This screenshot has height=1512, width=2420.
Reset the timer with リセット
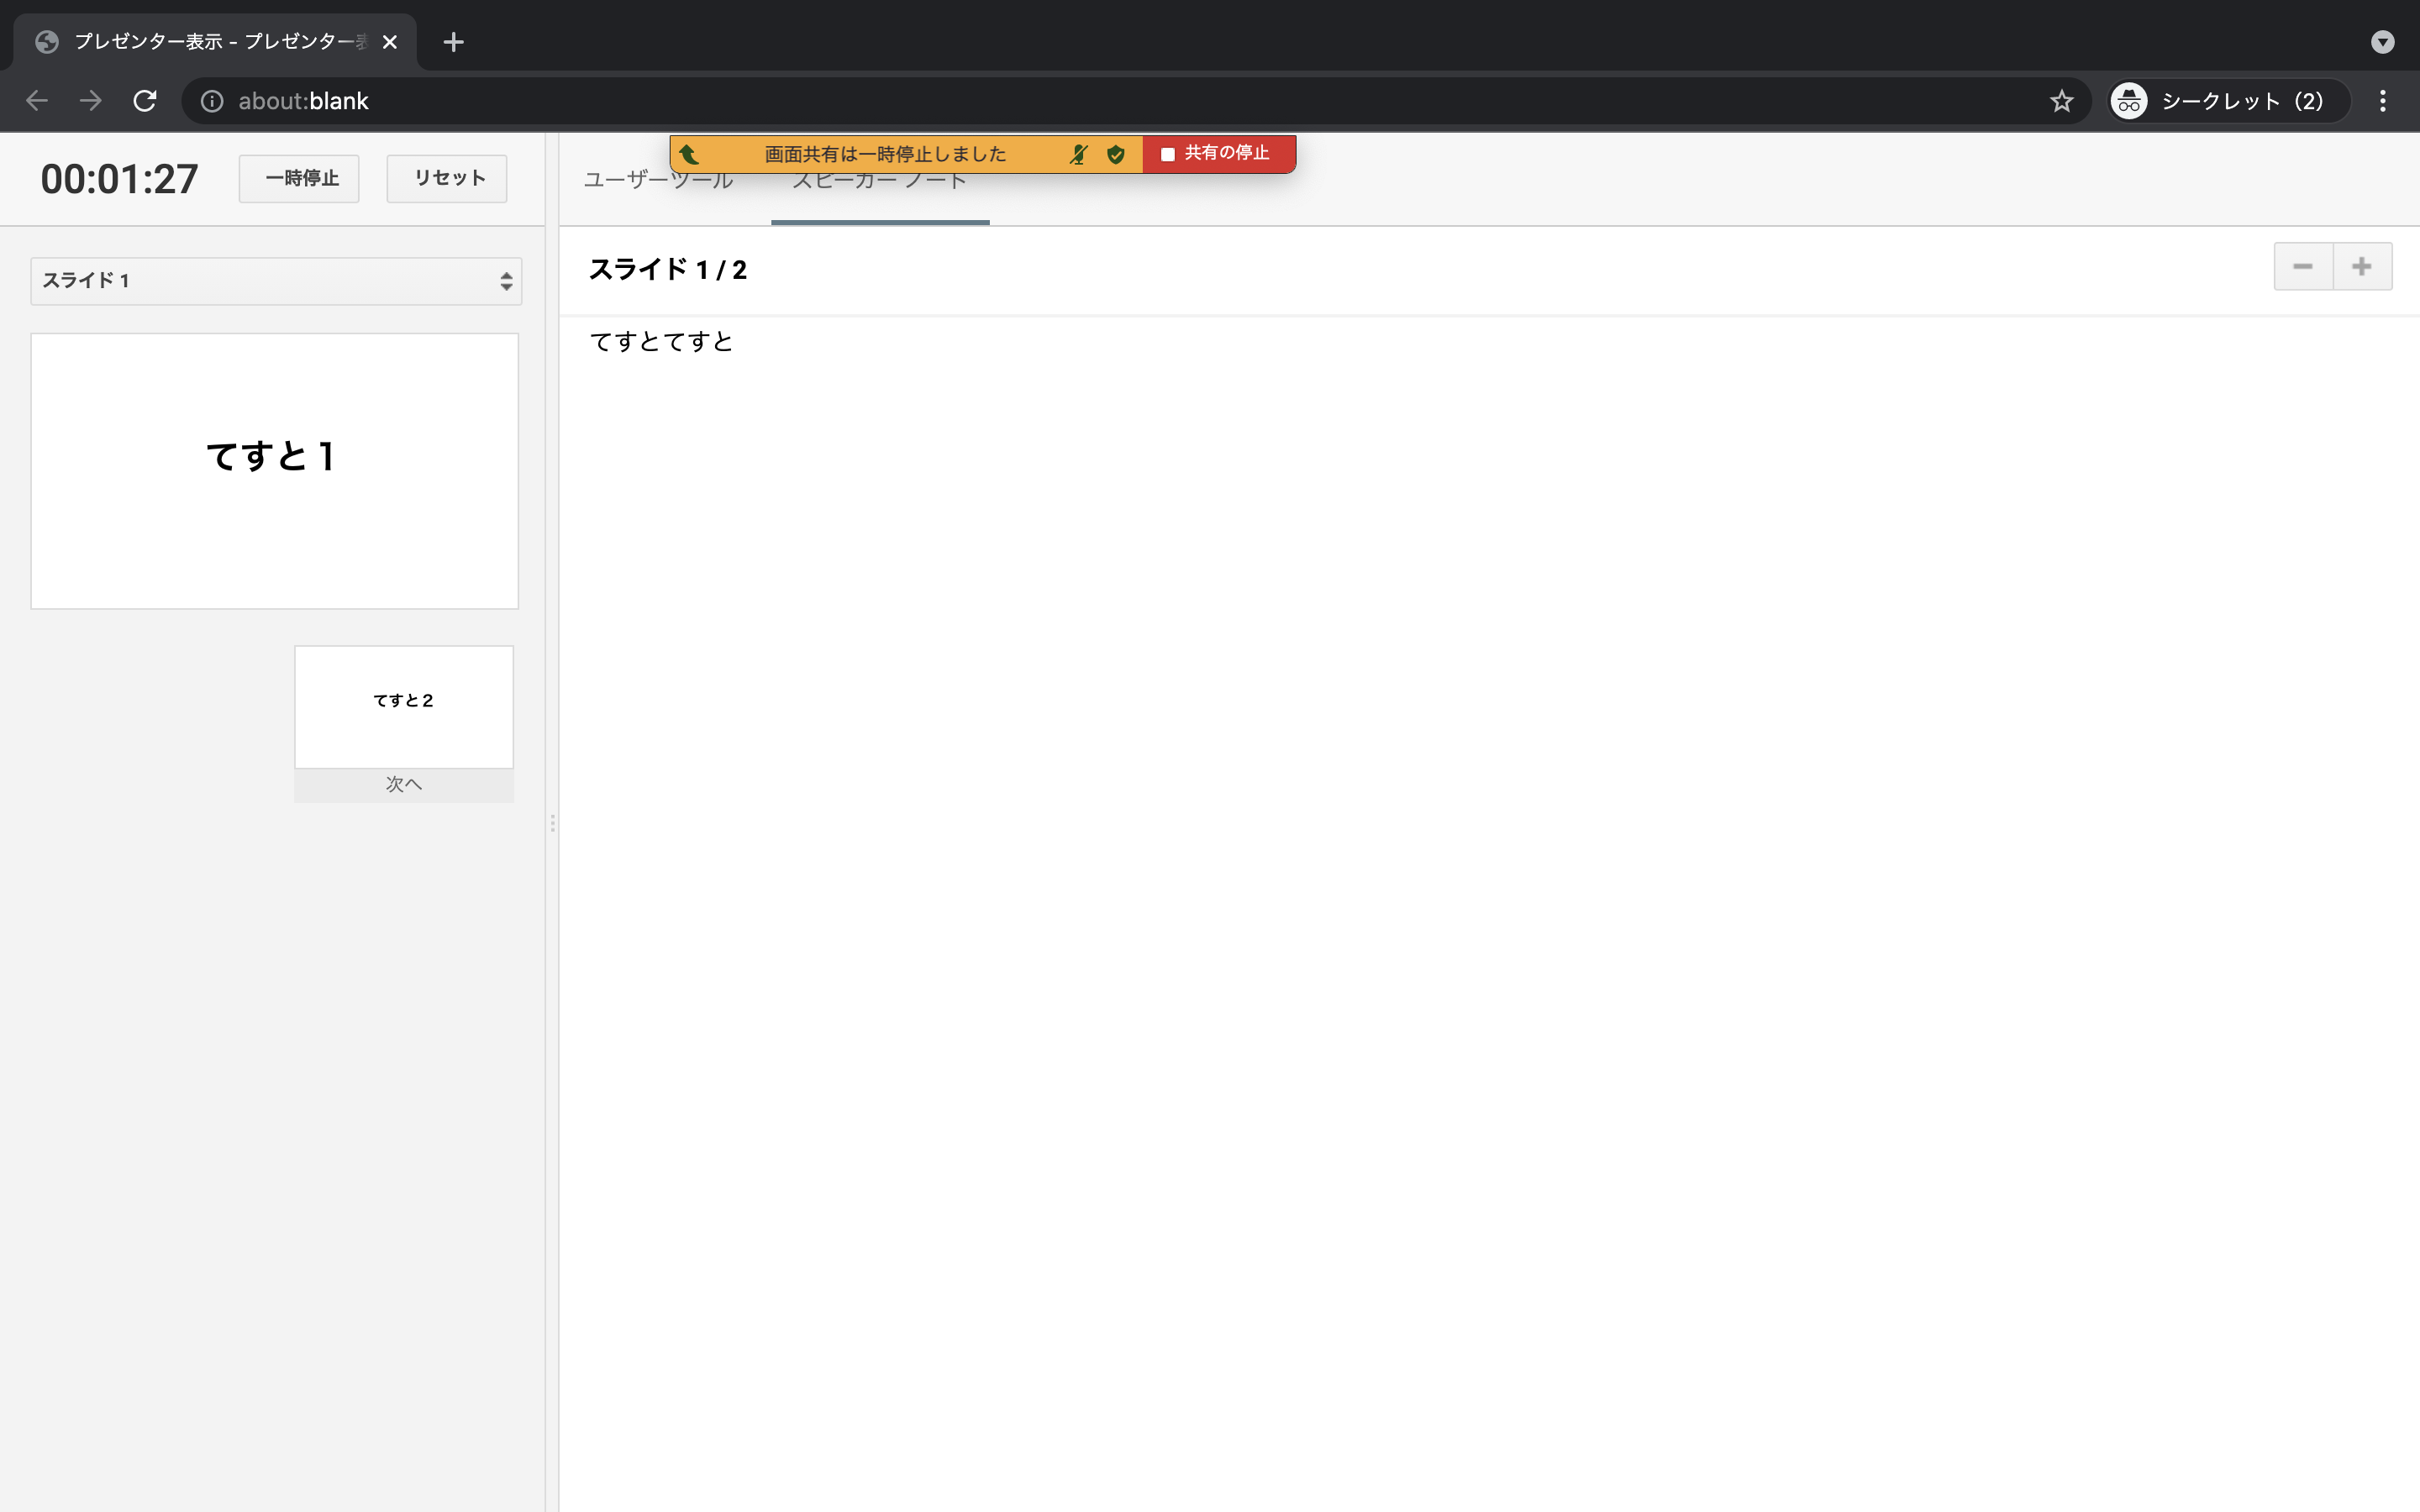coord(447,179)
